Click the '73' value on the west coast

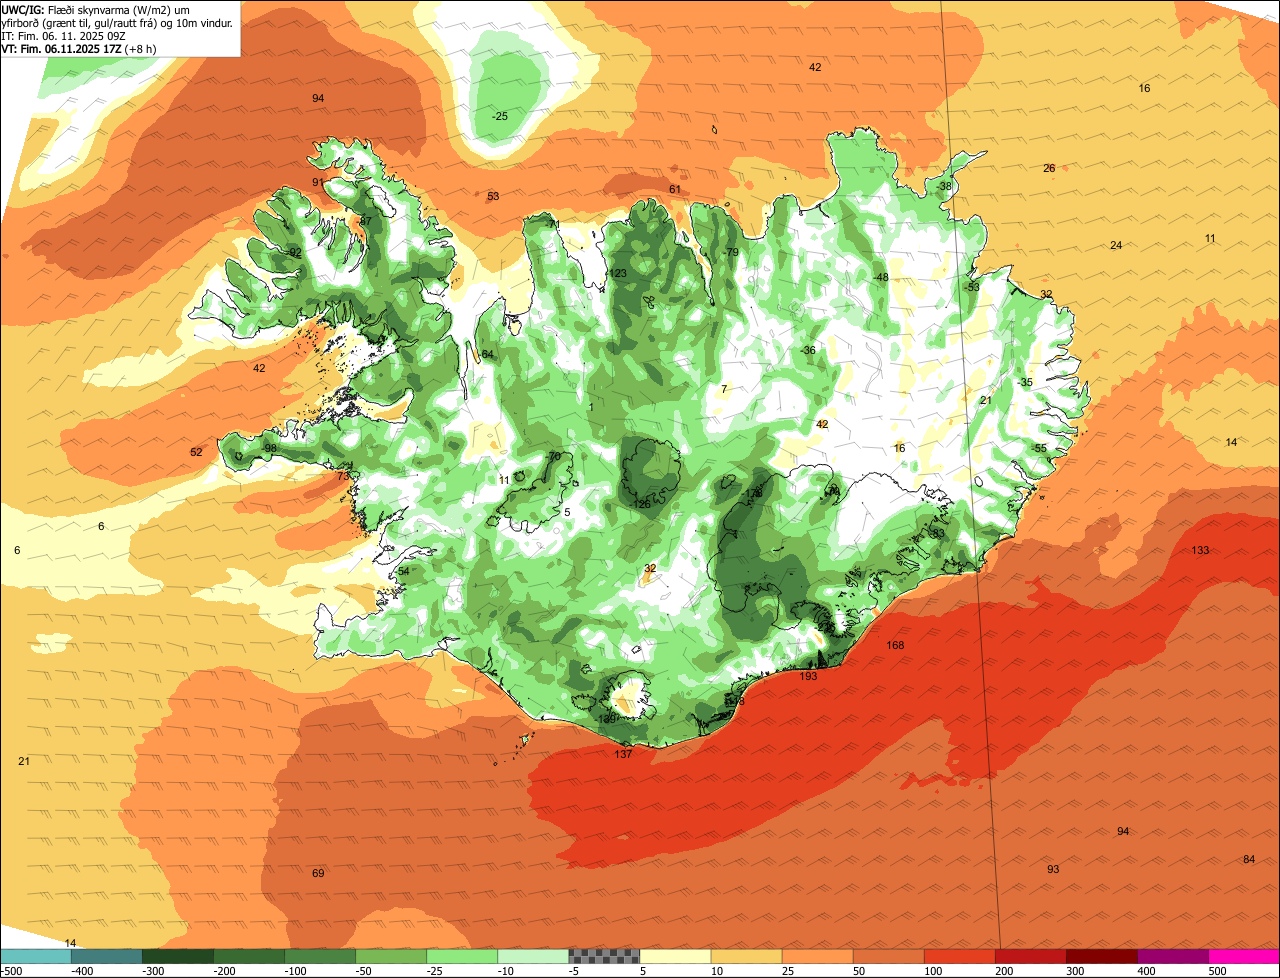343,477
